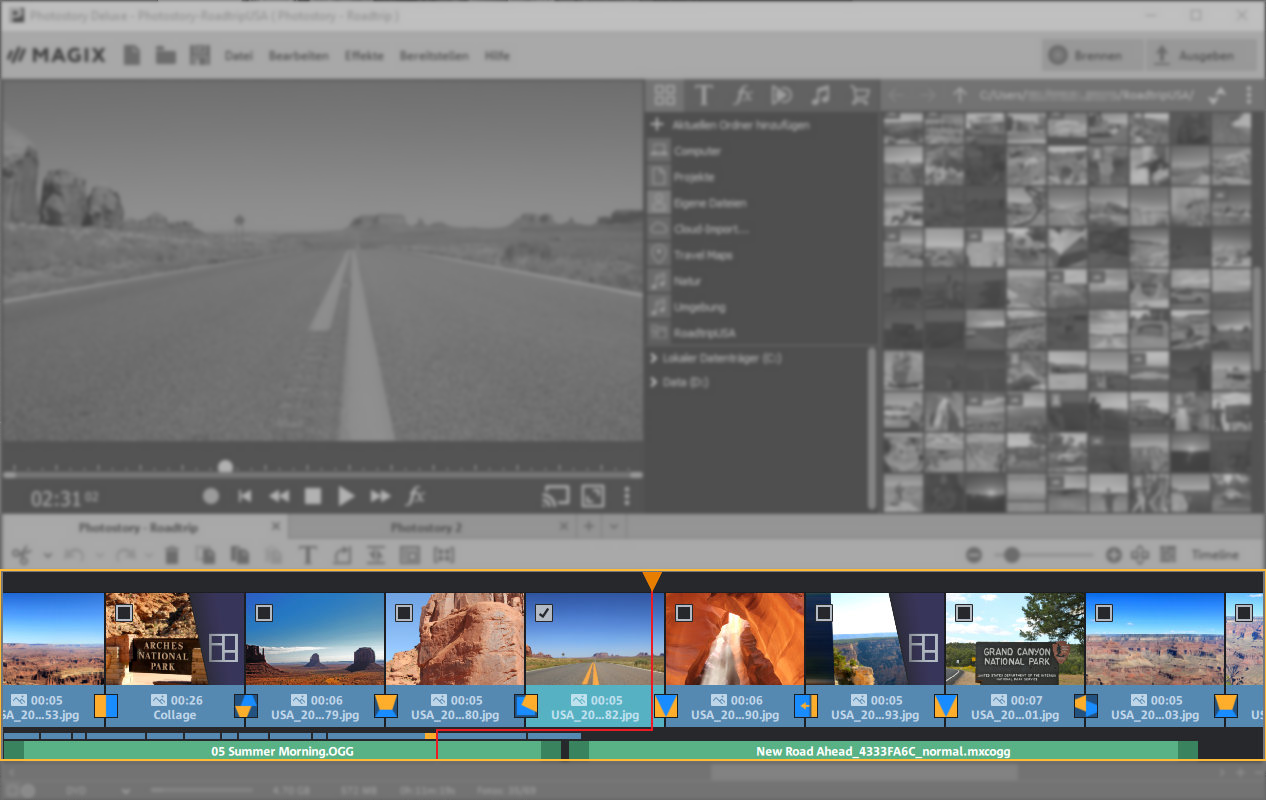Image resolution: width=1266 pixels, height=800 pixels.
Task: Open the dropdown arrow beside Photostory tabs
Action: 614,527
